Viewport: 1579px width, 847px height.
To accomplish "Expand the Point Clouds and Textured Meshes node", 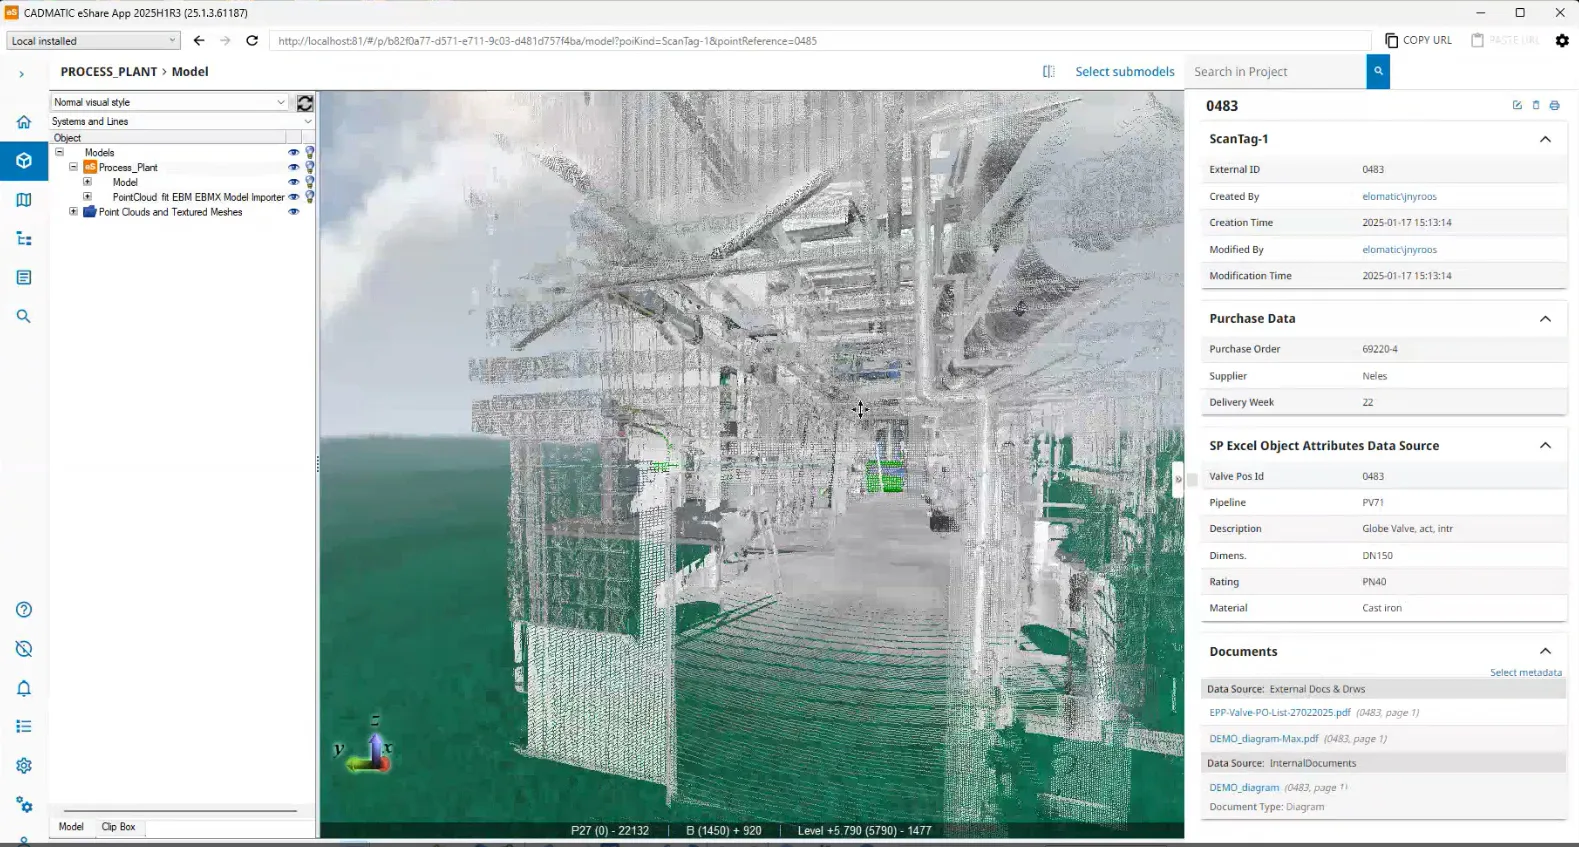I will pos(73,212).
